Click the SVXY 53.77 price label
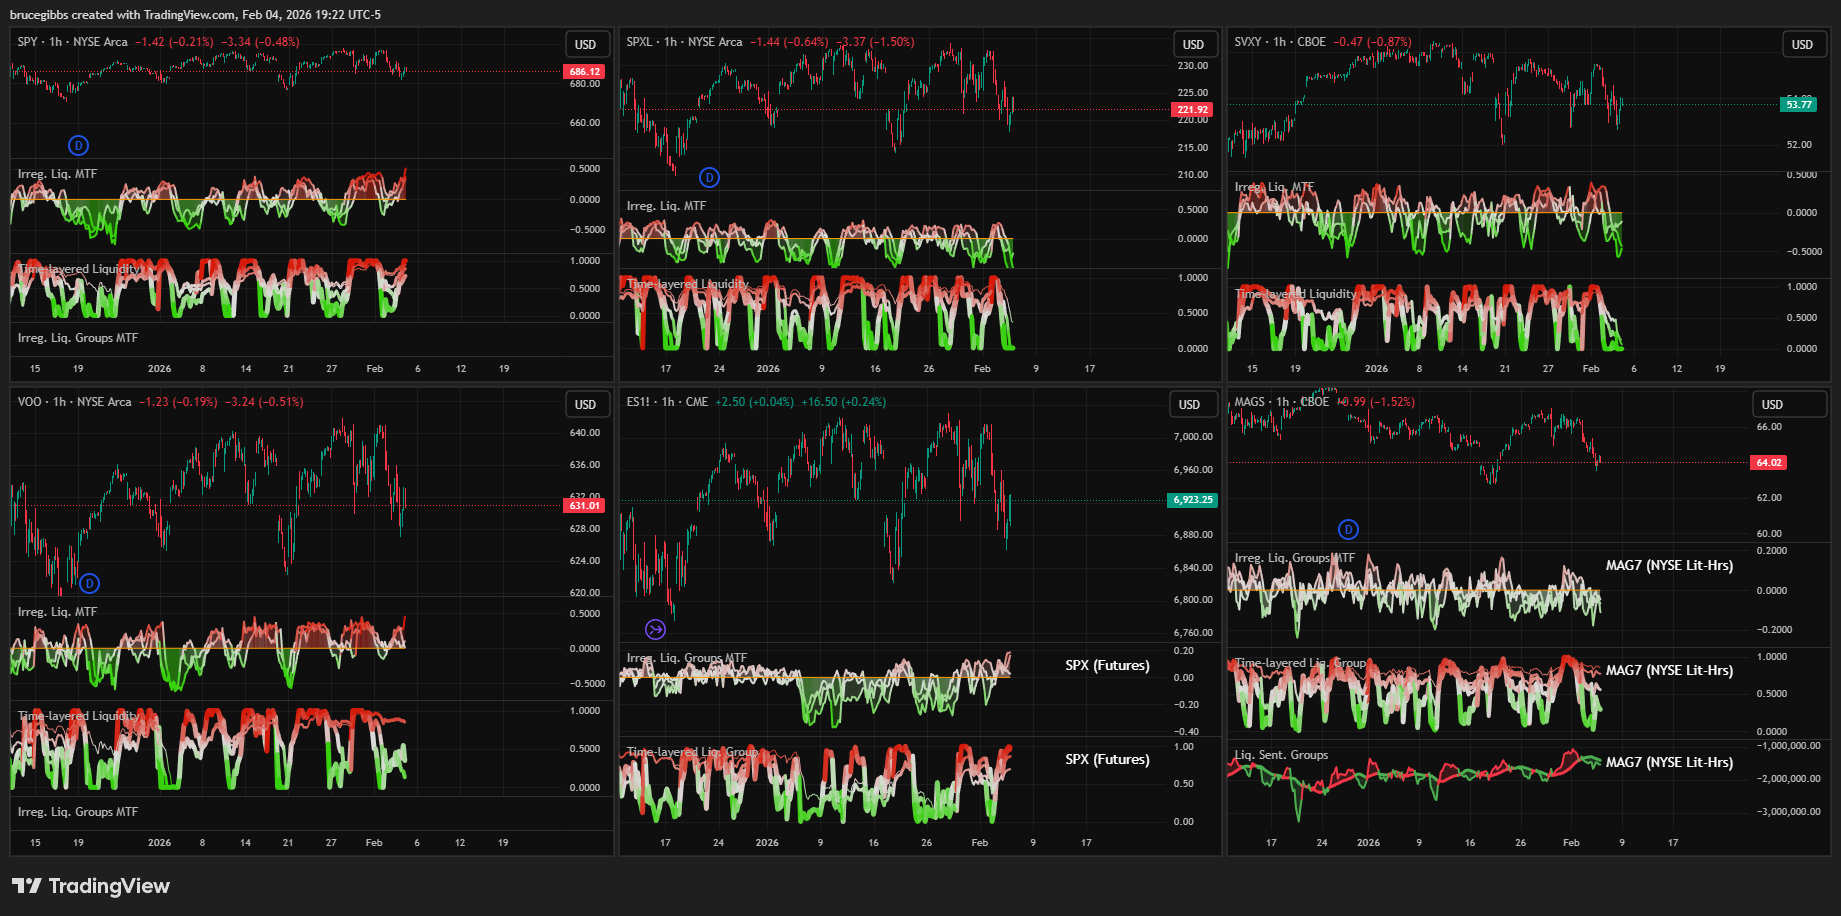The width and height of the screenshot is (1841, 916). [x=1798, y=105]
